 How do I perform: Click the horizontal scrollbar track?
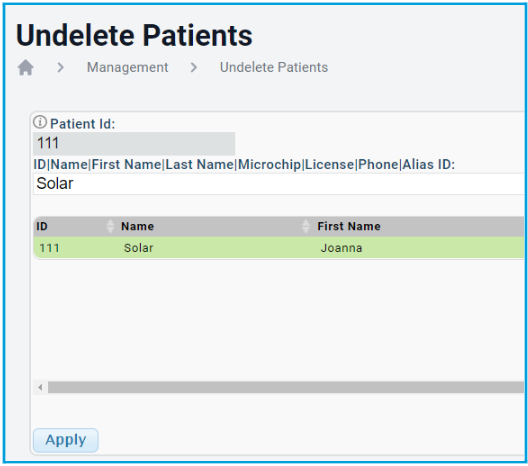(x=286, y=387)
